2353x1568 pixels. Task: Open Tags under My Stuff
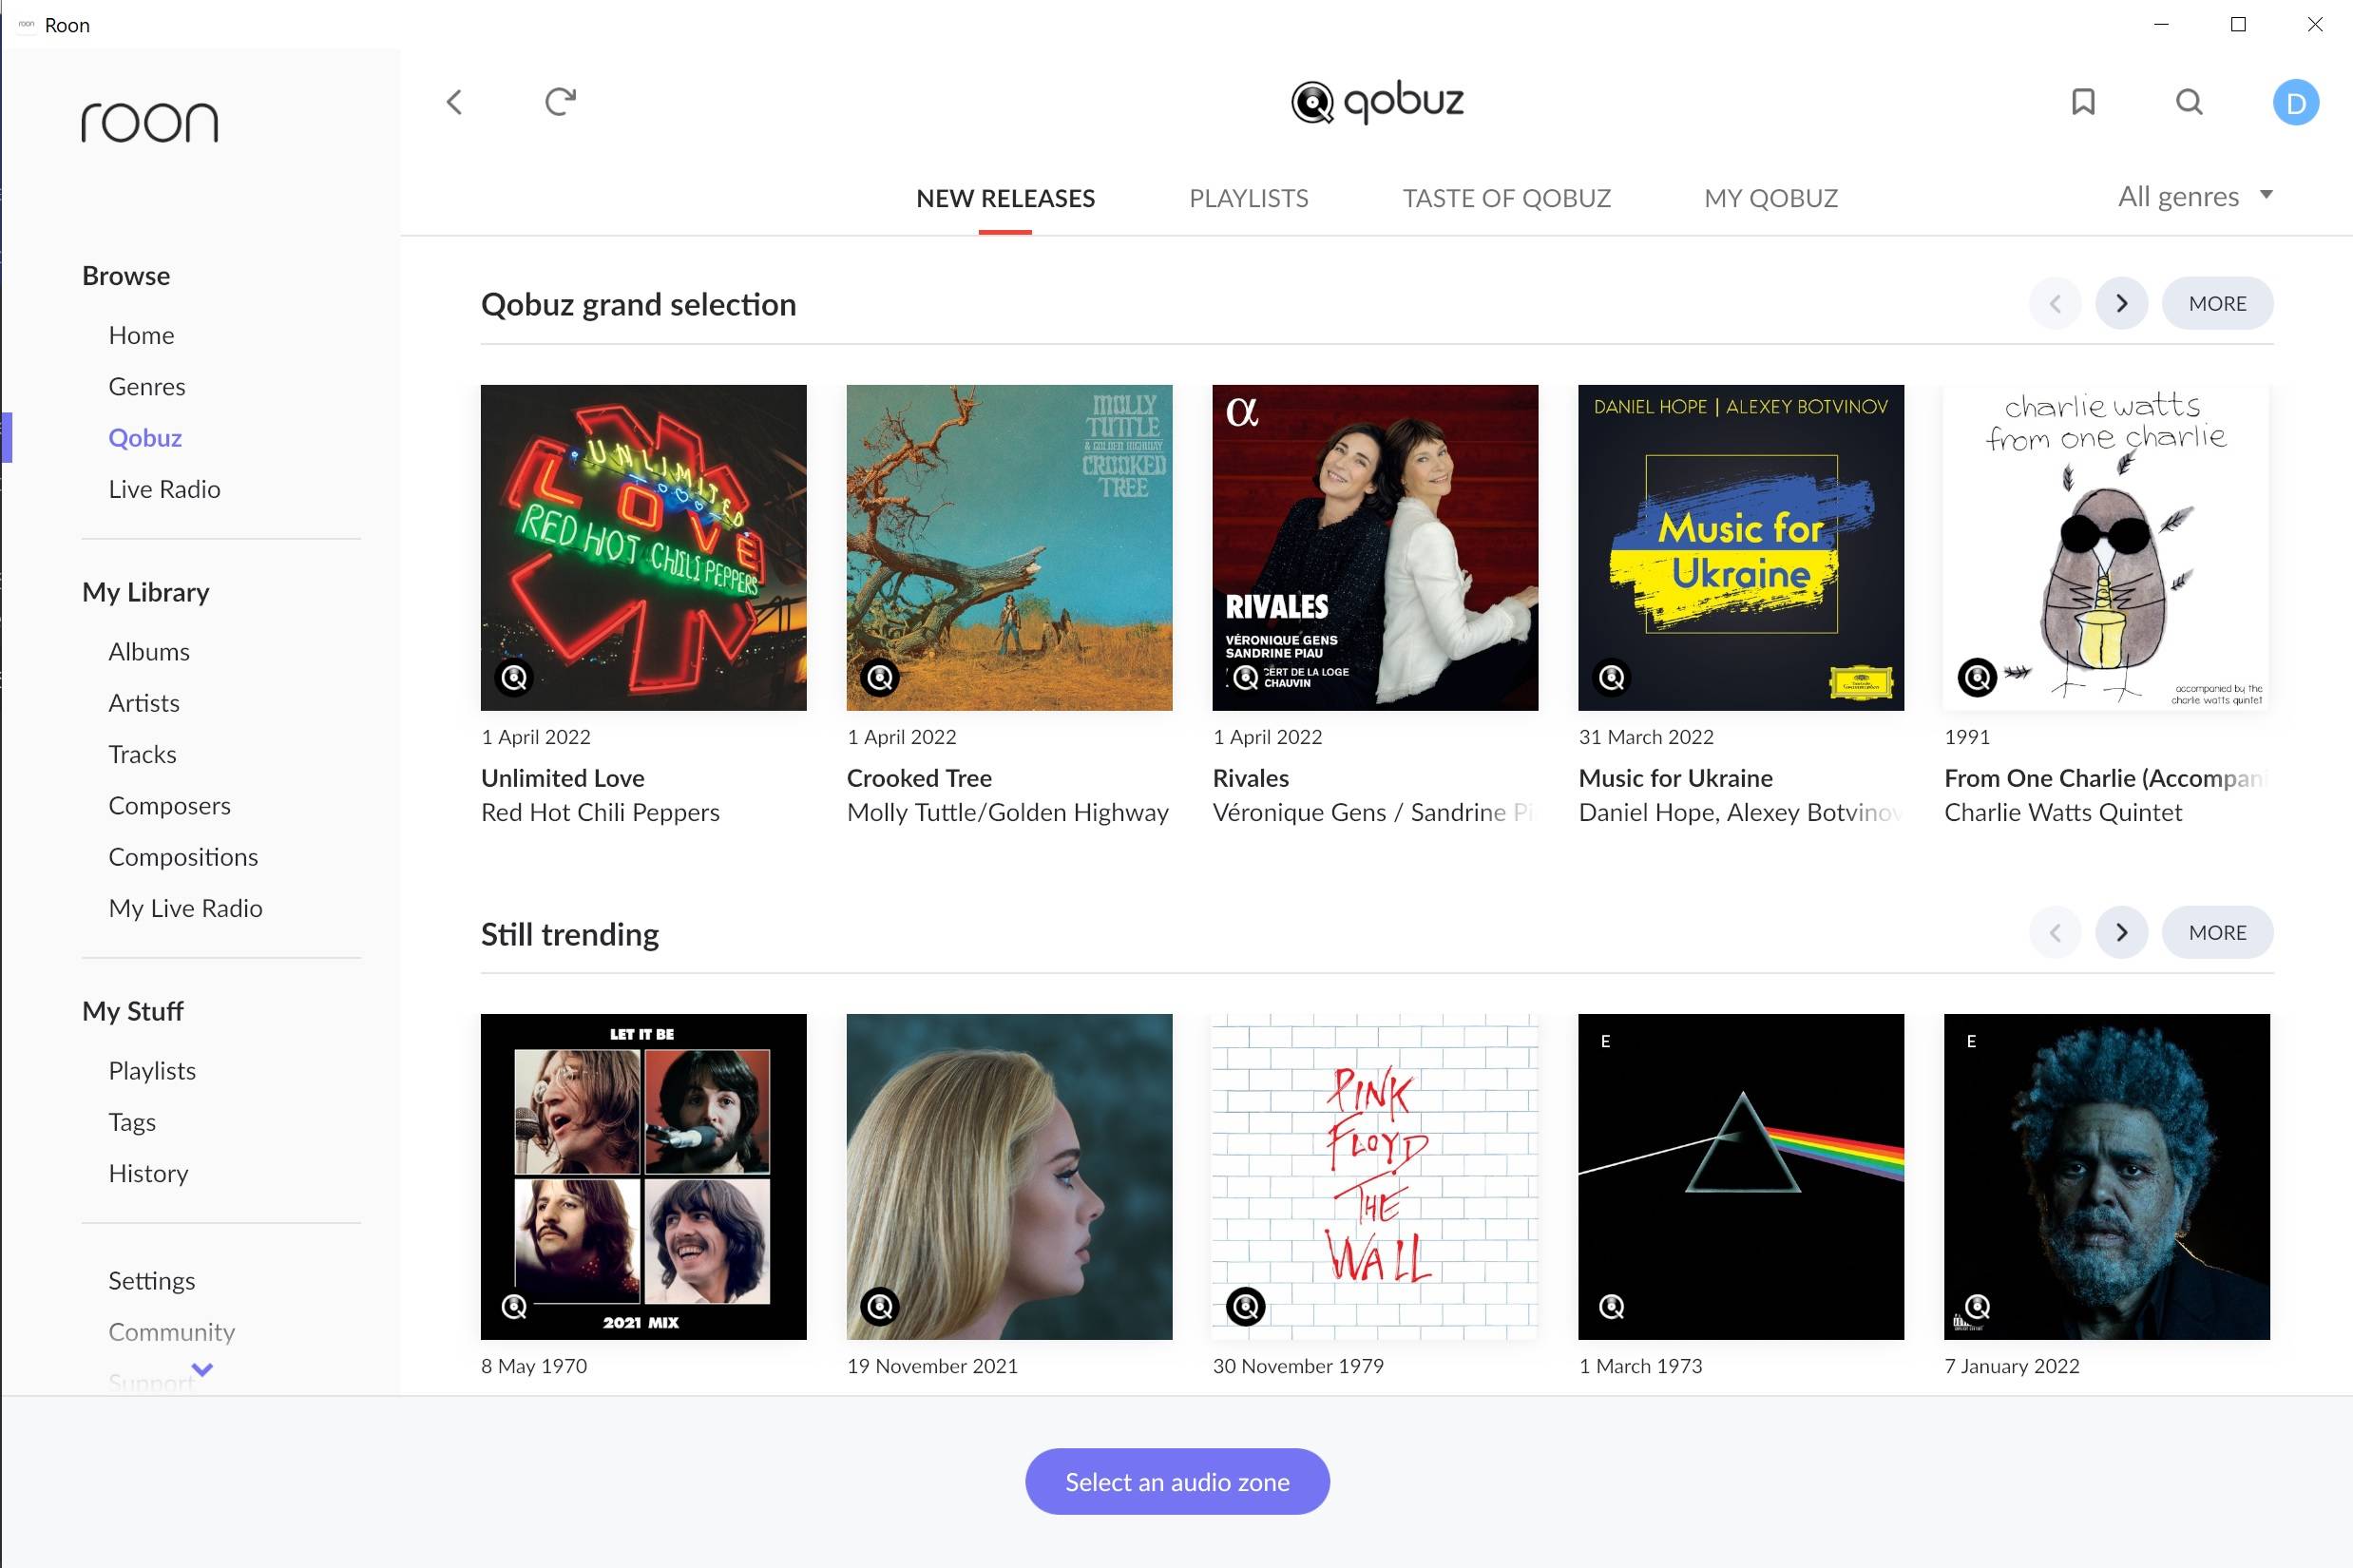click(x=132, y=1122)
